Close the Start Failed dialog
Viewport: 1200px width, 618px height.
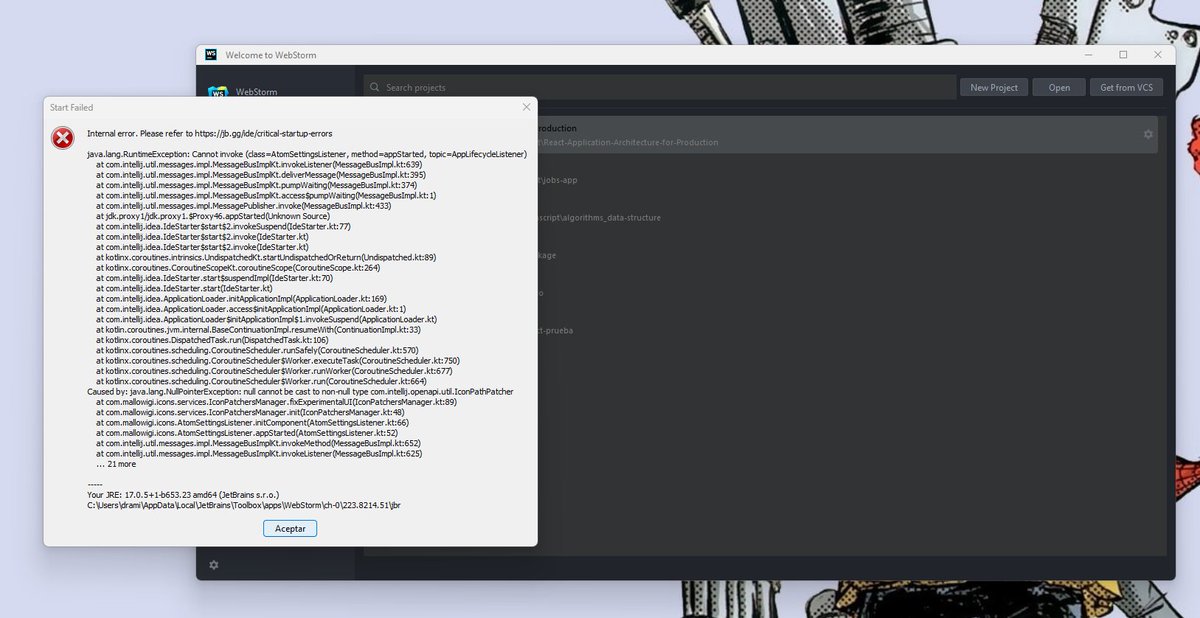point(526,107)
